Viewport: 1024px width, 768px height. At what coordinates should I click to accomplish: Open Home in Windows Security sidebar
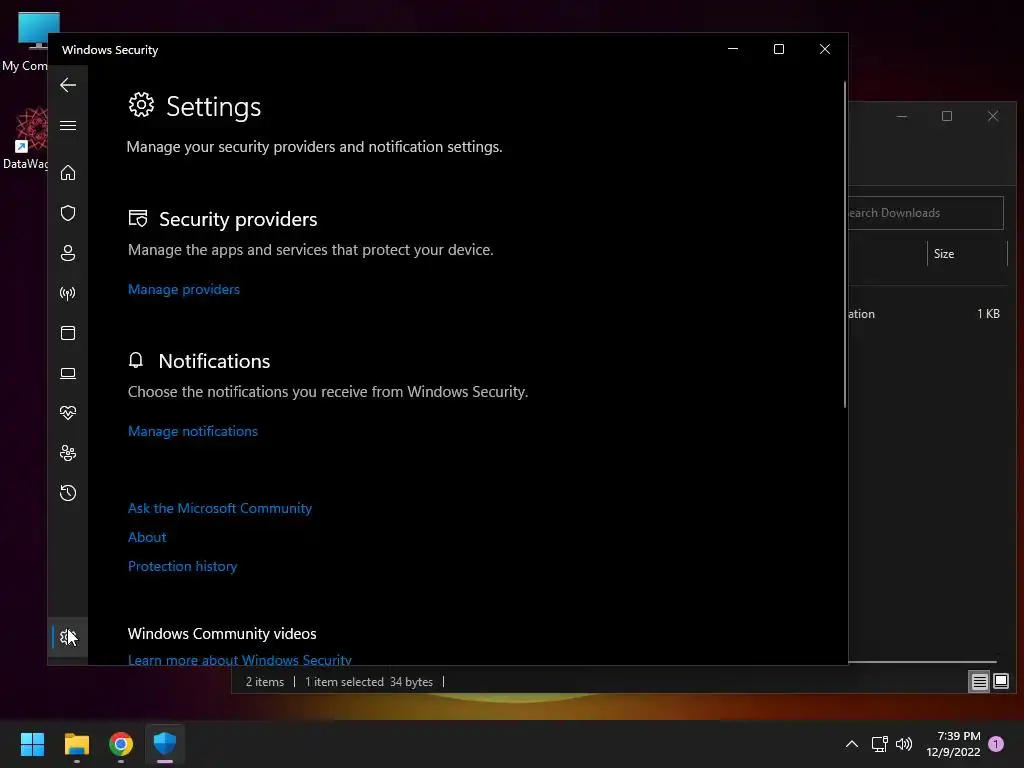point(68,173)
